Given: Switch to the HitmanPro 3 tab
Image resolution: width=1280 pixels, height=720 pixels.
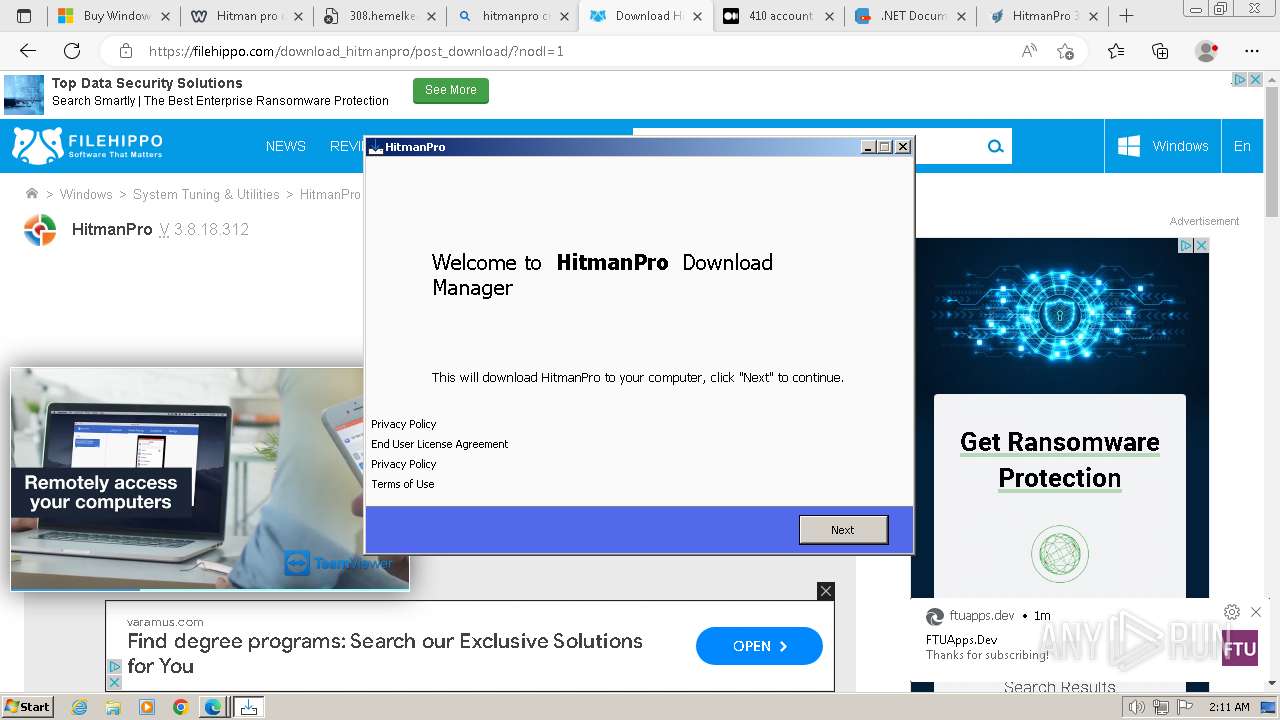Looking at the screenshot, I should pos(1044,16).
